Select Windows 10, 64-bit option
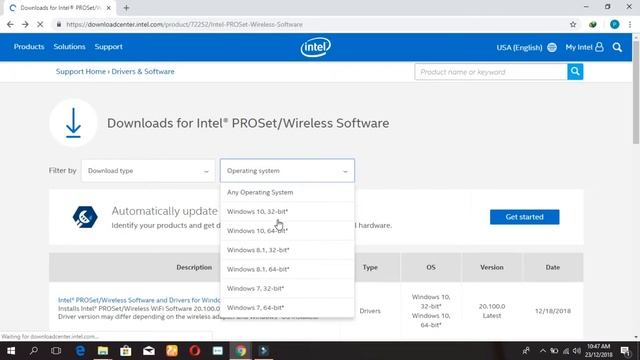The width and height of the screenshot is (640, 360). coord(287,231)
